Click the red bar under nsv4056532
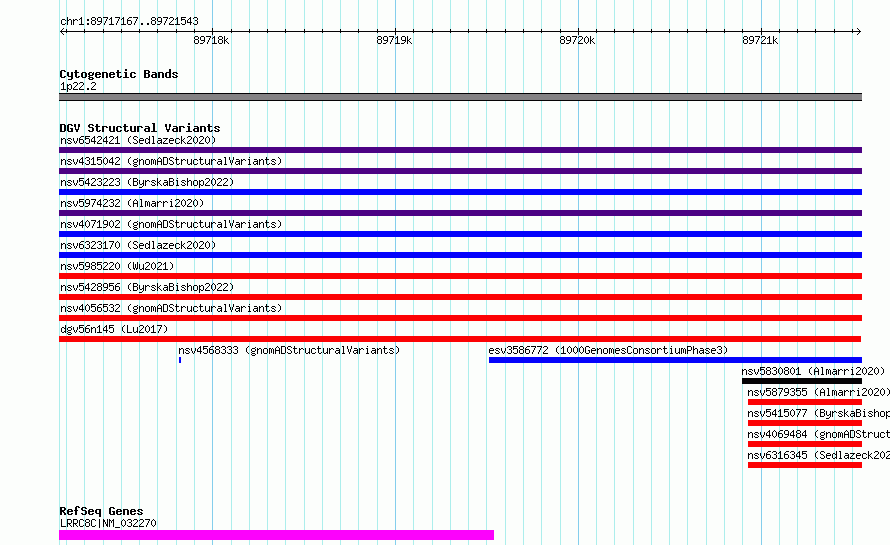Screen dimensions: 890x545 click(460, 318)
